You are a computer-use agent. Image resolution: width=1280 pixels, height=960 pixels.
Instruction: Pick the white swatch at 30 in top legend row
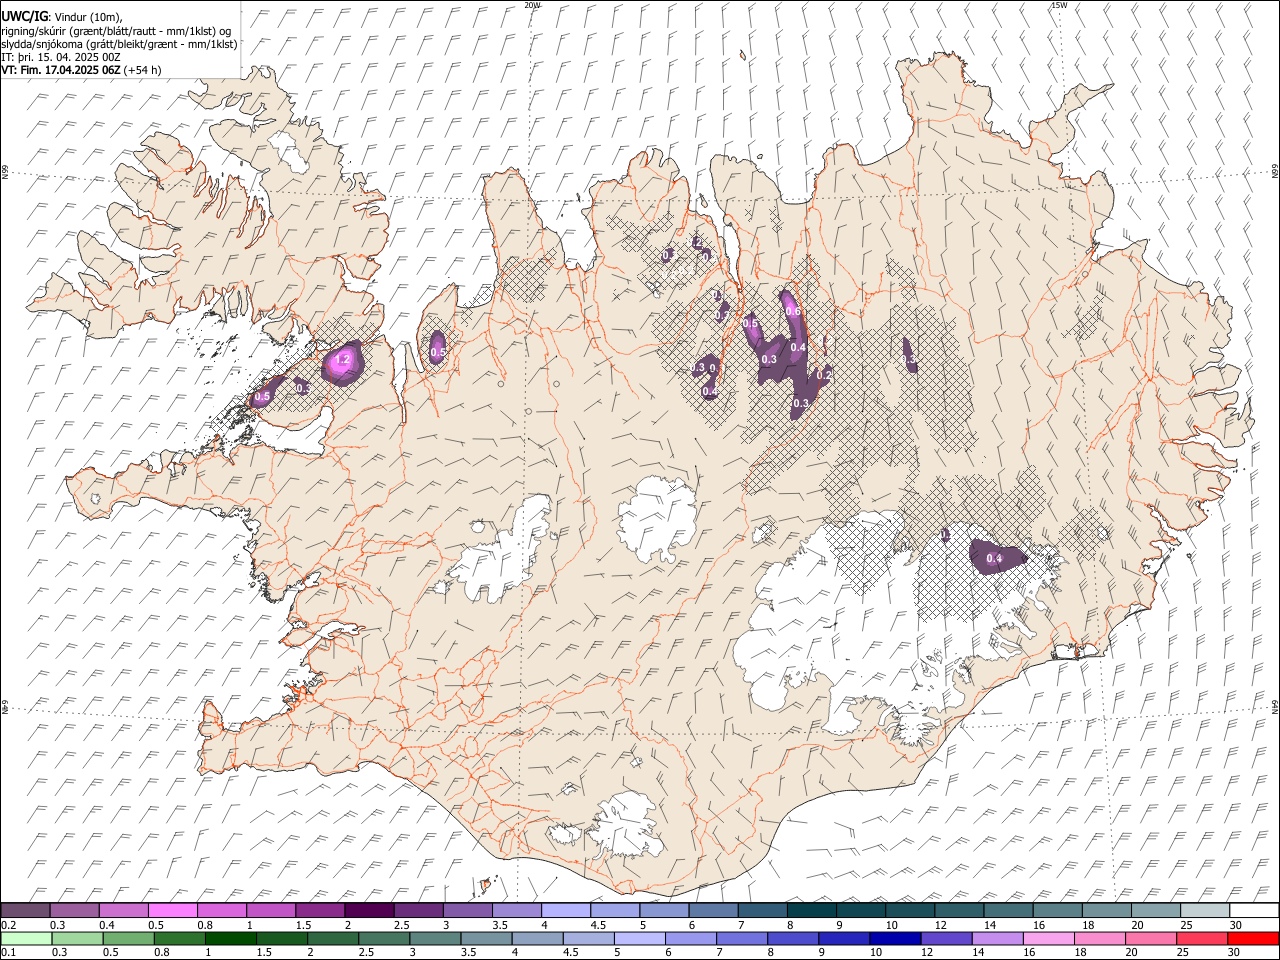pos(1254,911)
